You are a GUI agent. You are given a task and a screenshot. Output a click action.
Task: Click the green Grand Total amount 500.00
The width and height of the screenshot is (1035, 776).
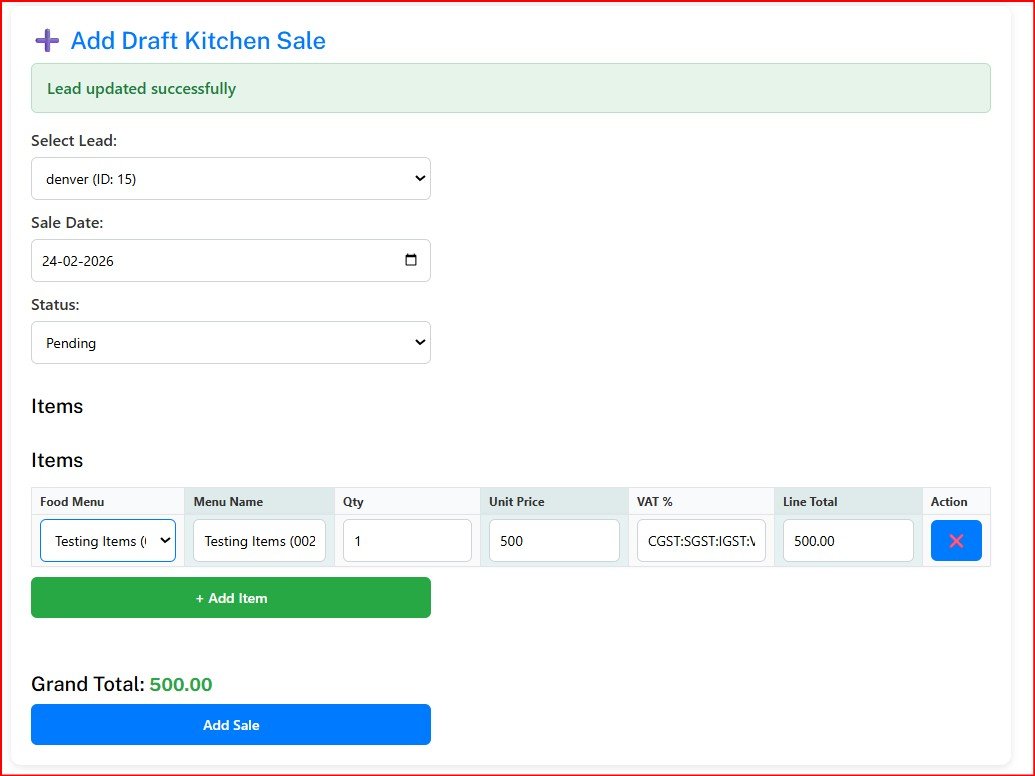point(181,685)
